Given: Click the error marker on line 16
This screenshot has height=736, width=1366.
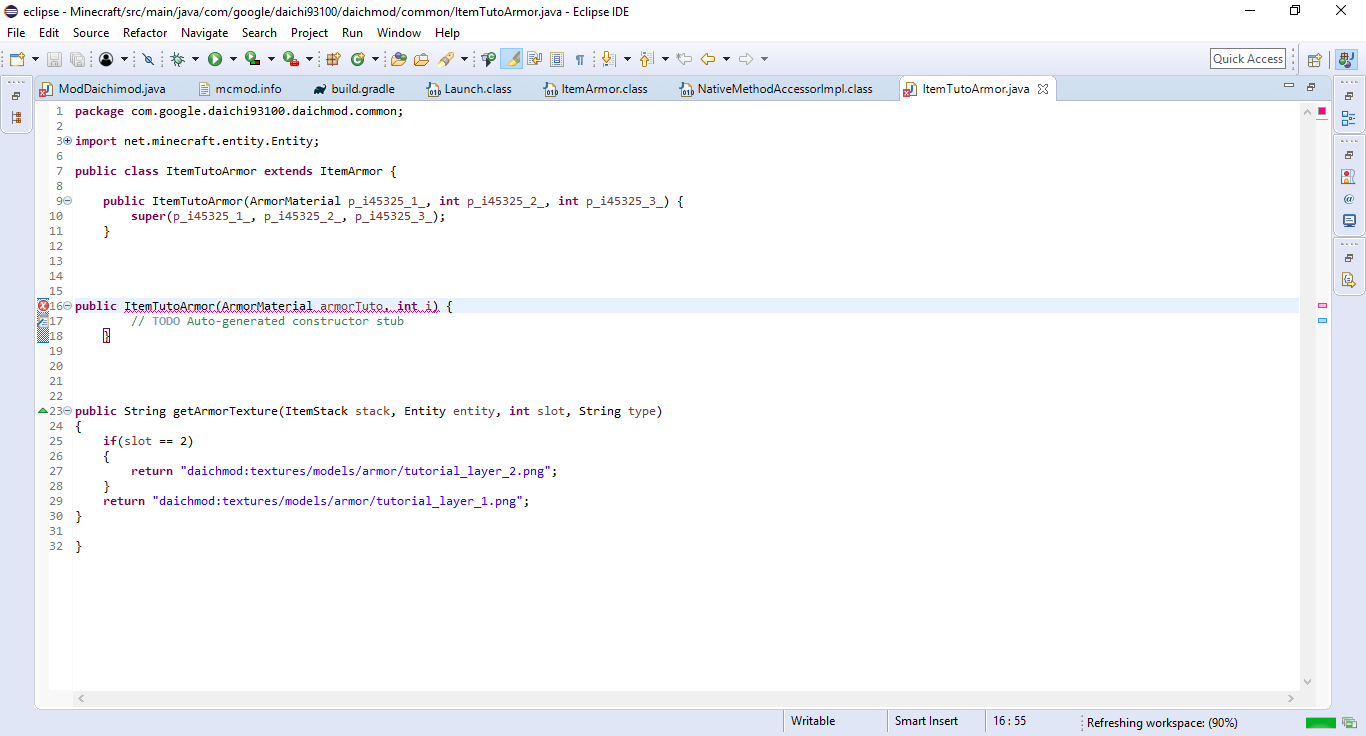Looking at the screenshot, I should coord(43,306).
